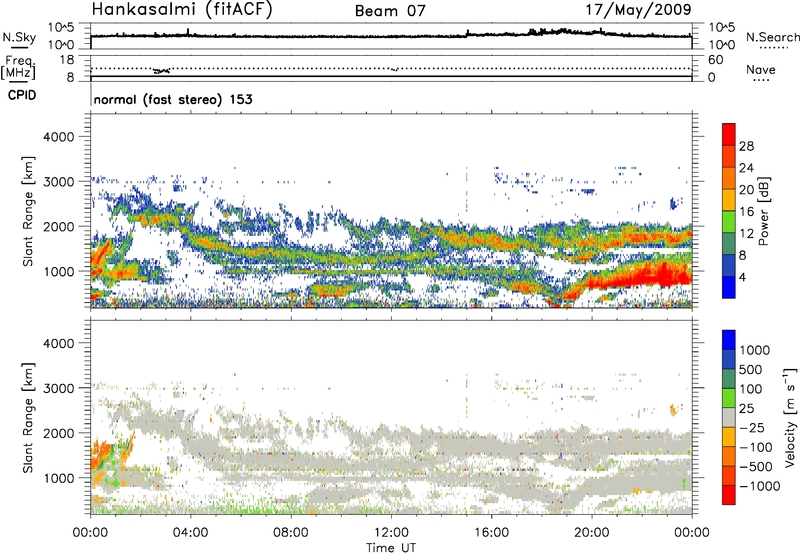Click the '60' Nave axis value
800x554 pixels.
(715, 60)
